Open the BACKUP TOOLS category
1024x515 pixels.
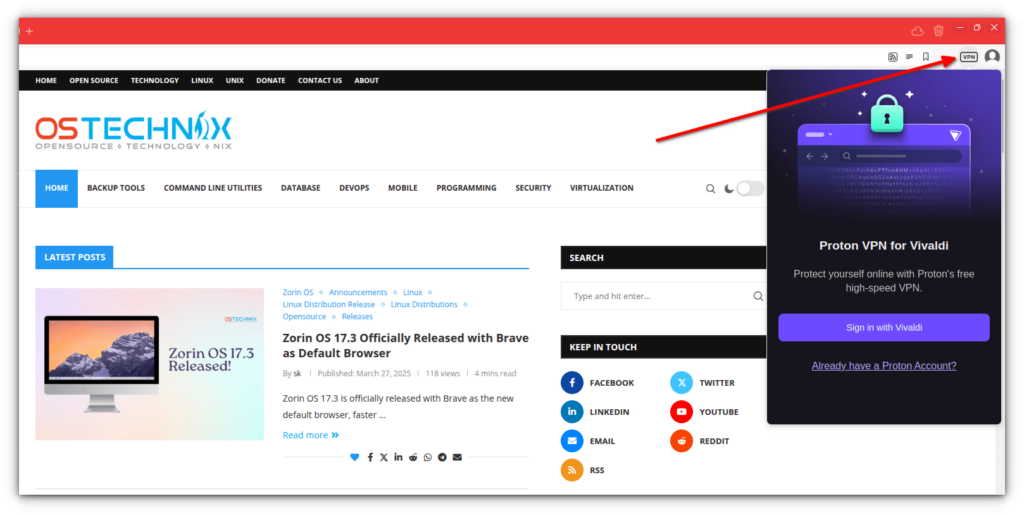pos(116,188)
